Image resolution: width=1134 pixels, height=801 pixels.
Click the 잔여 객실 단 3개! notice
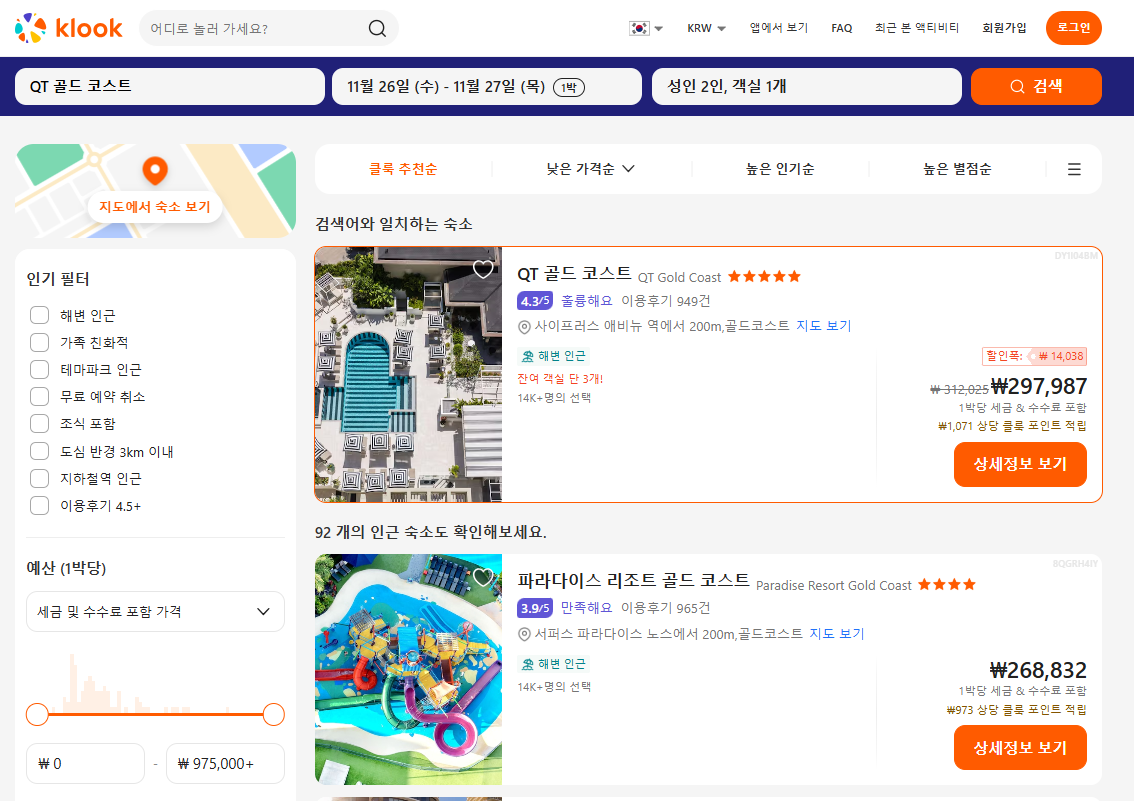(560, 379)
